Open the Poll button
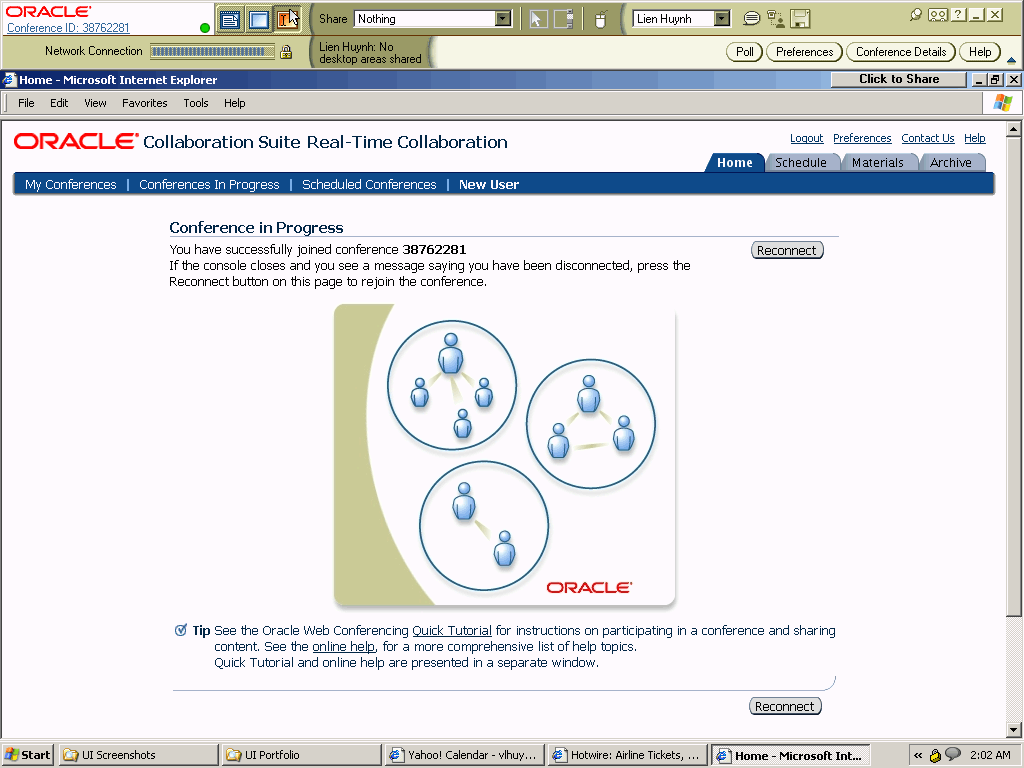This screenshot has width=1024, height=768. coord(744,52)
